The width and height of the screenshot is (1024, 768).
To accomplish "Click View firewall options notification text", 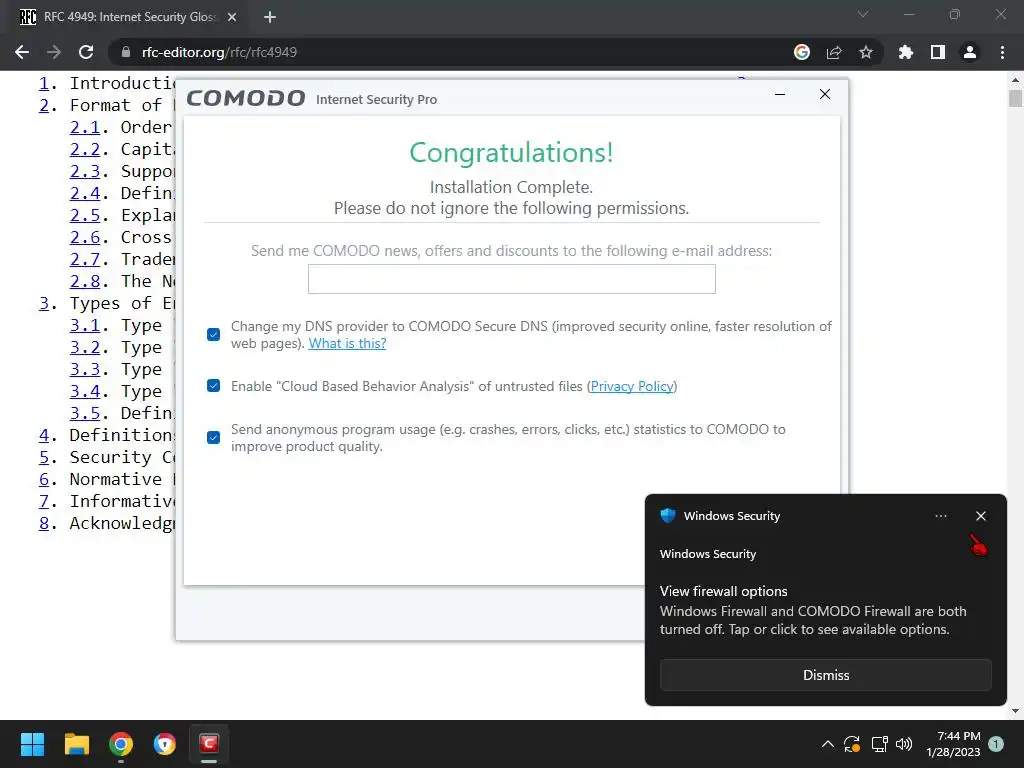I will point(724,591).
